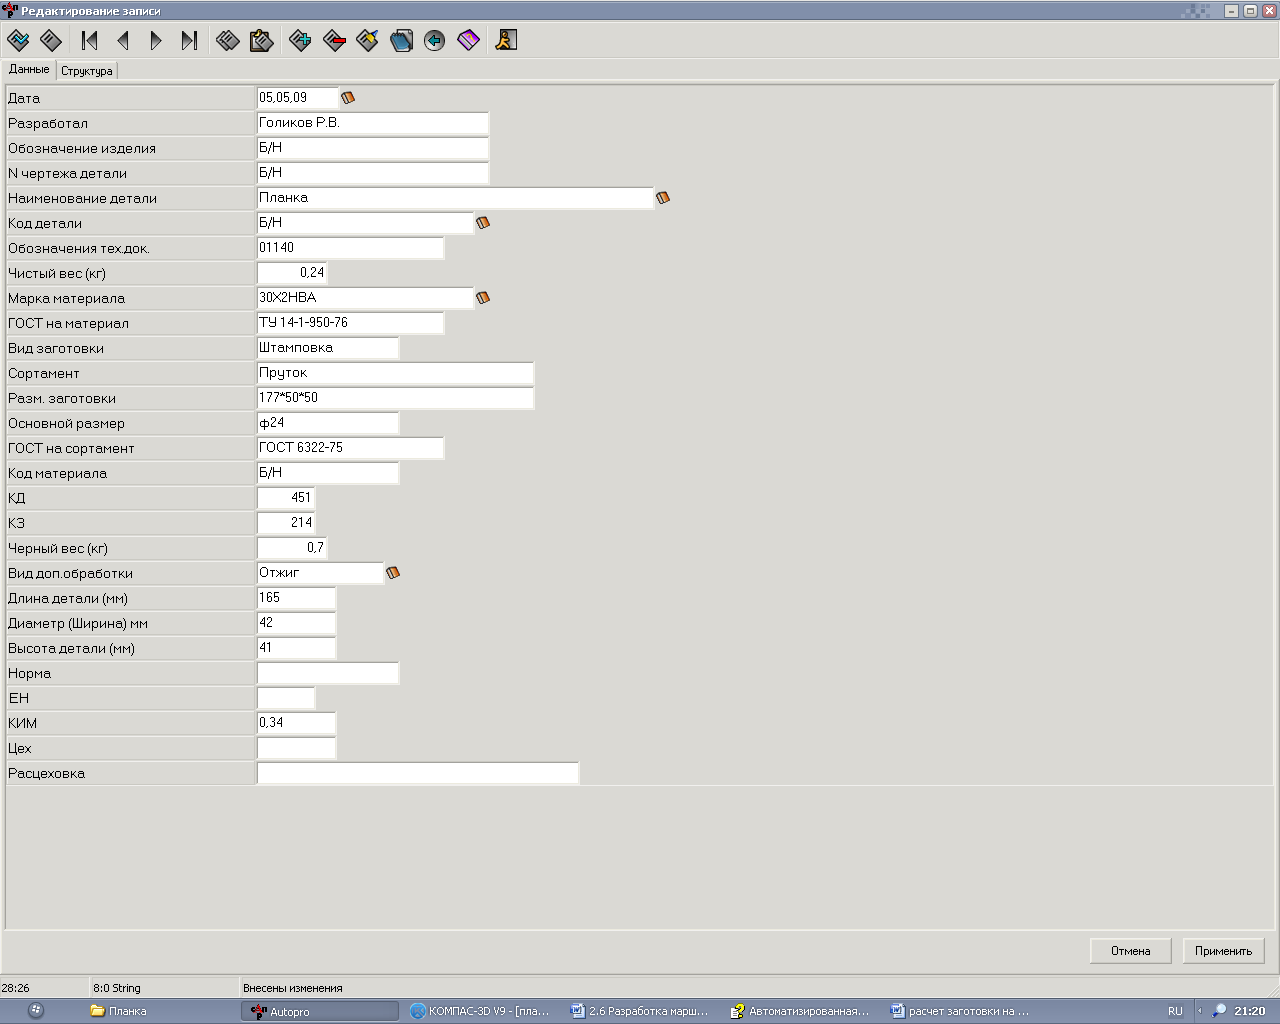1280x1024 pixels.
Task: Click the delete record minus icon
Action: click(x=334, y=40)
